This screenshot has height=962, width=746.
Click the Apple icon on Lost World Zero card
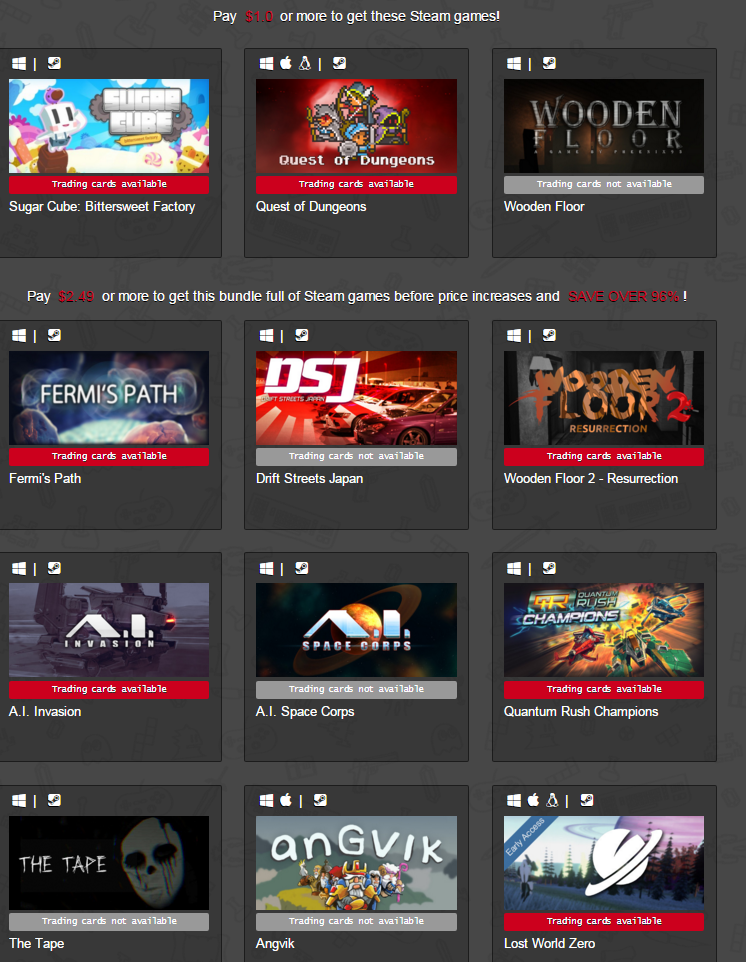tap(534, 800)
